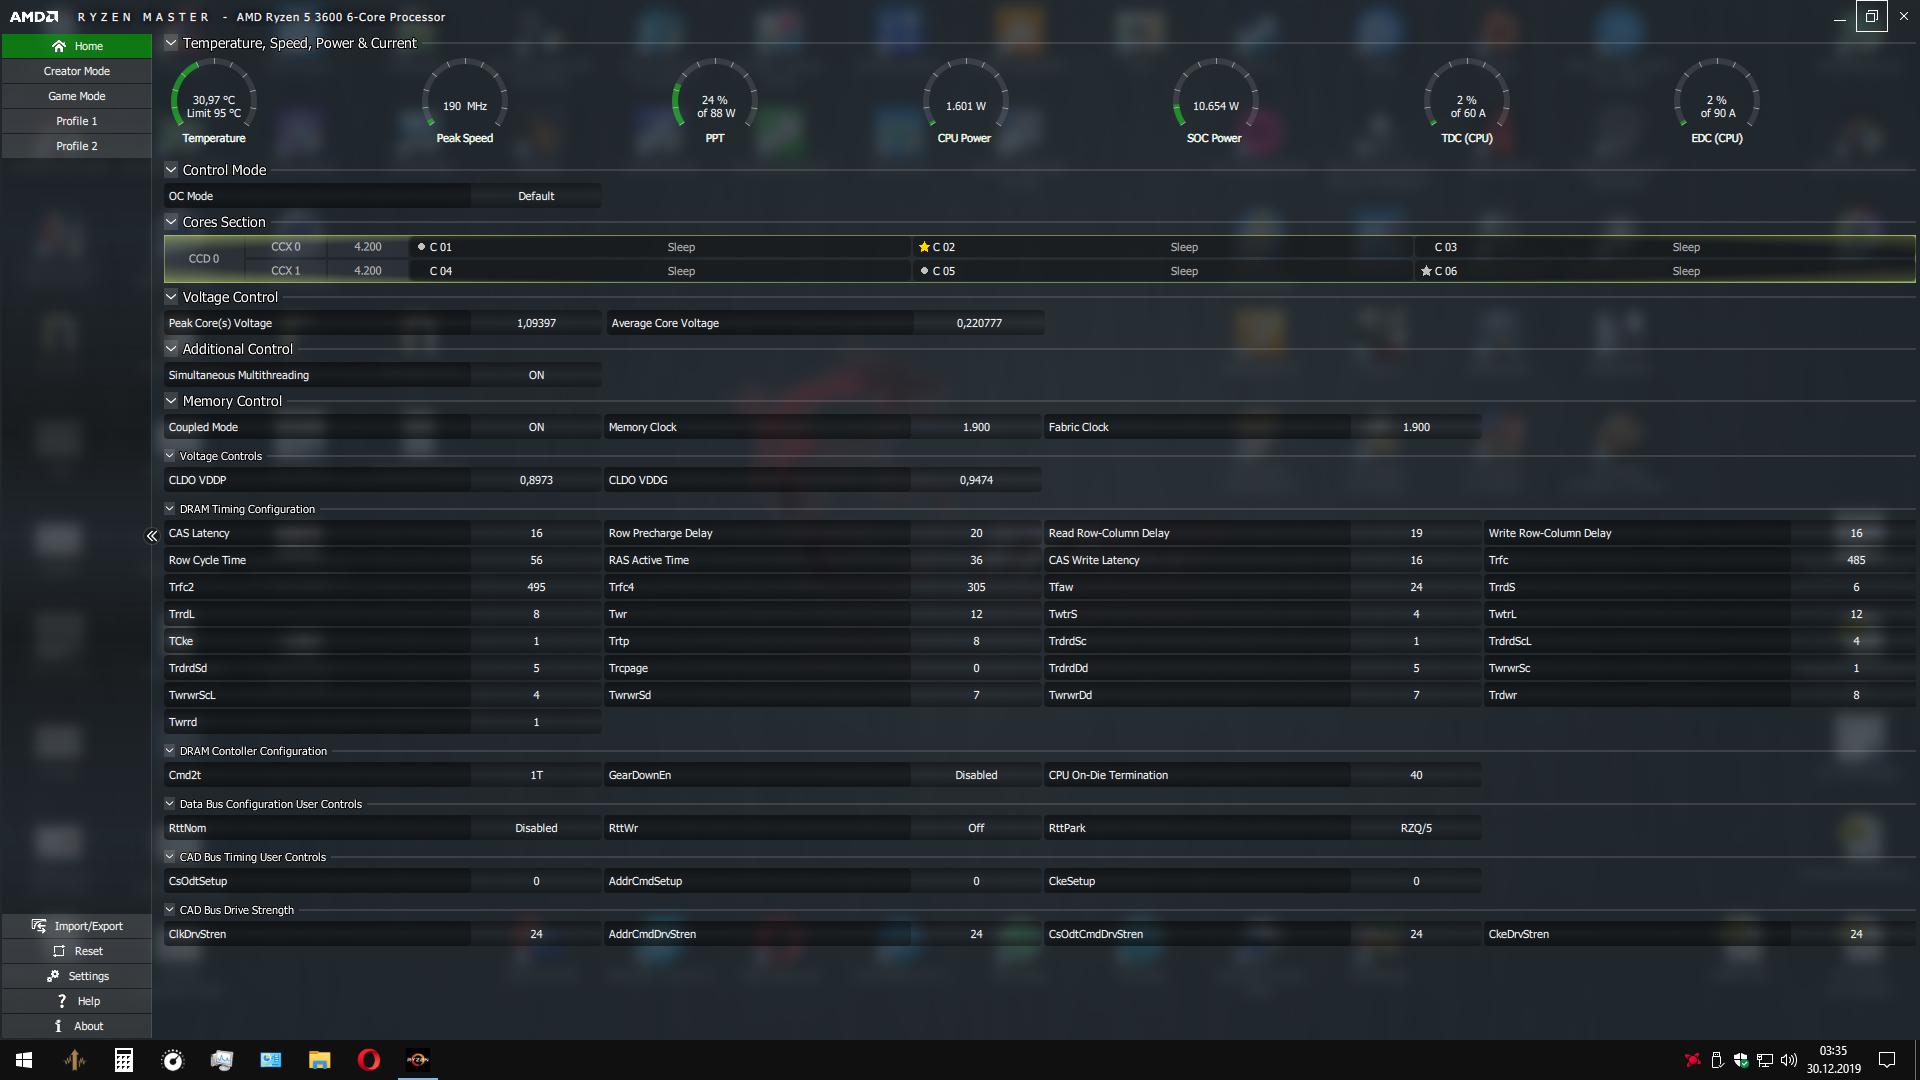Screen dimensions: 1920x1080
Task: Click Simultaneous Multithreading ON value
Action: (536, 375)
